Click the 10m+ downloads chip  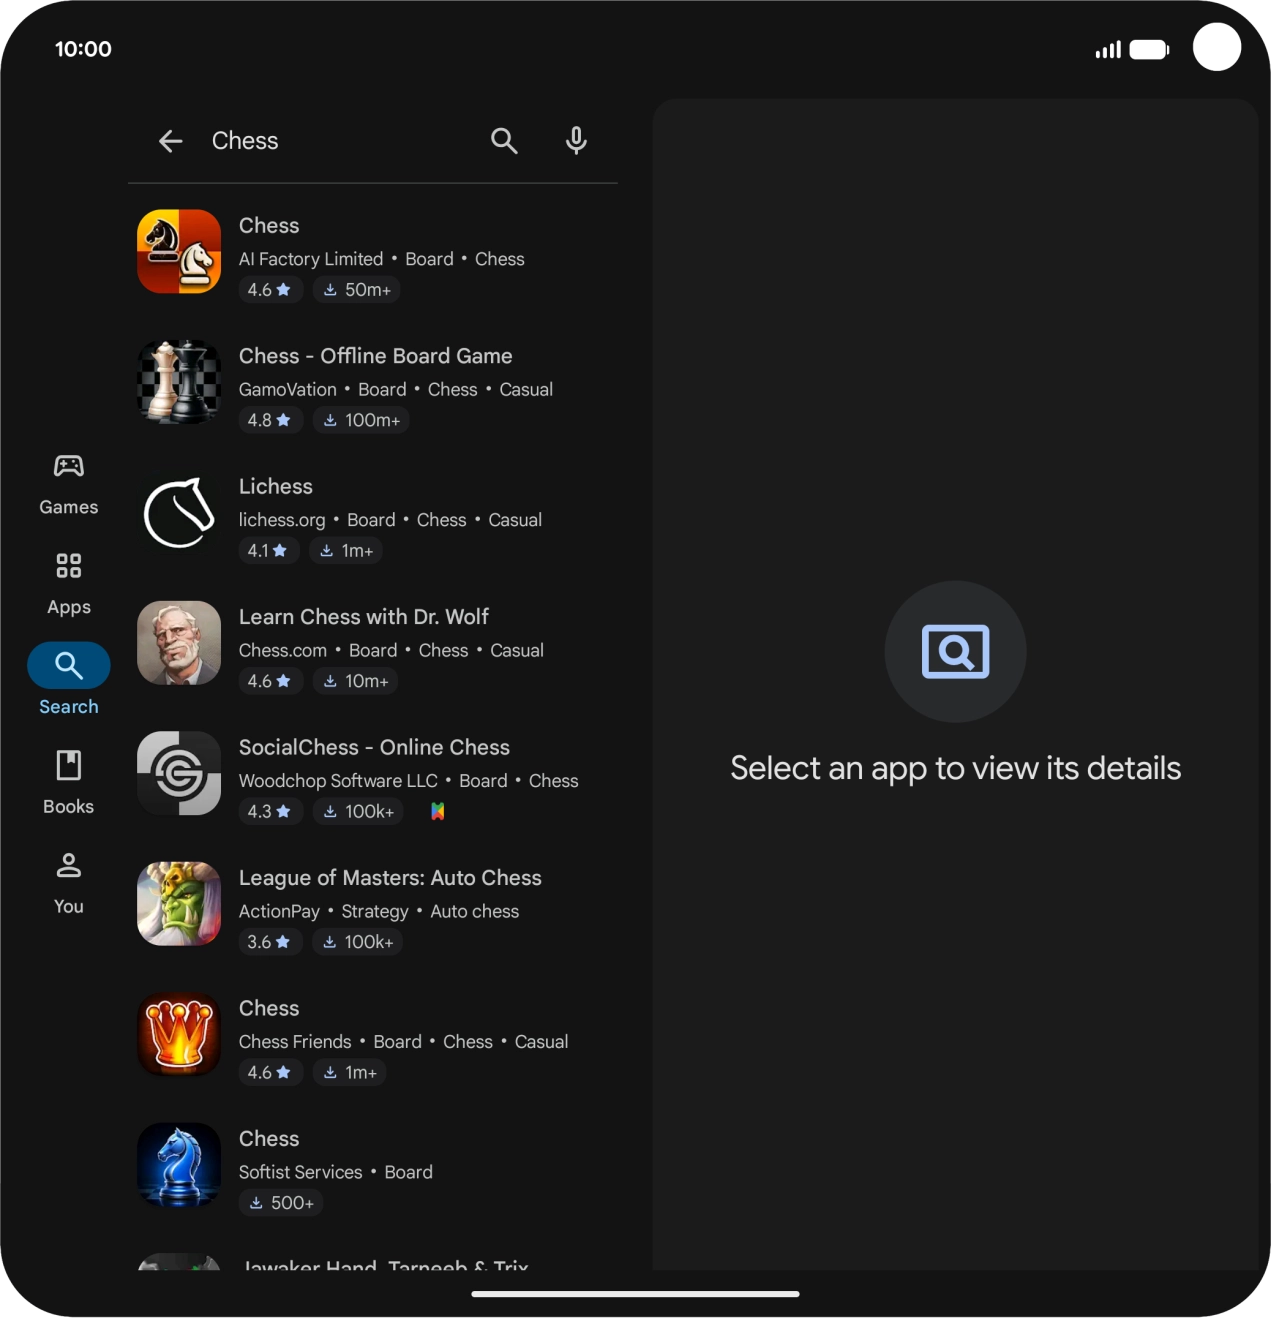tap(355, 681)
